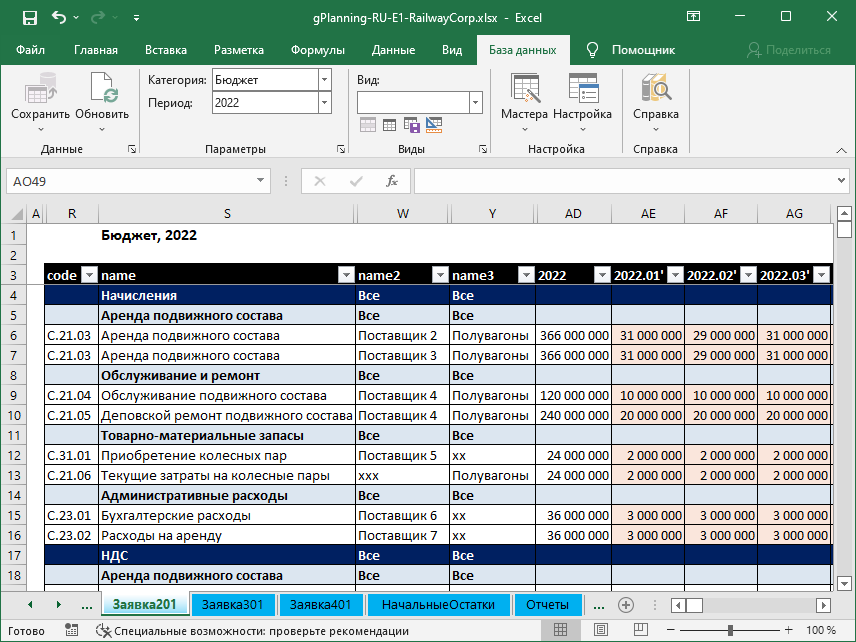Select cell Деповской ремонт подвижного состава
856x642 pixels.
[x=227, y=415]
